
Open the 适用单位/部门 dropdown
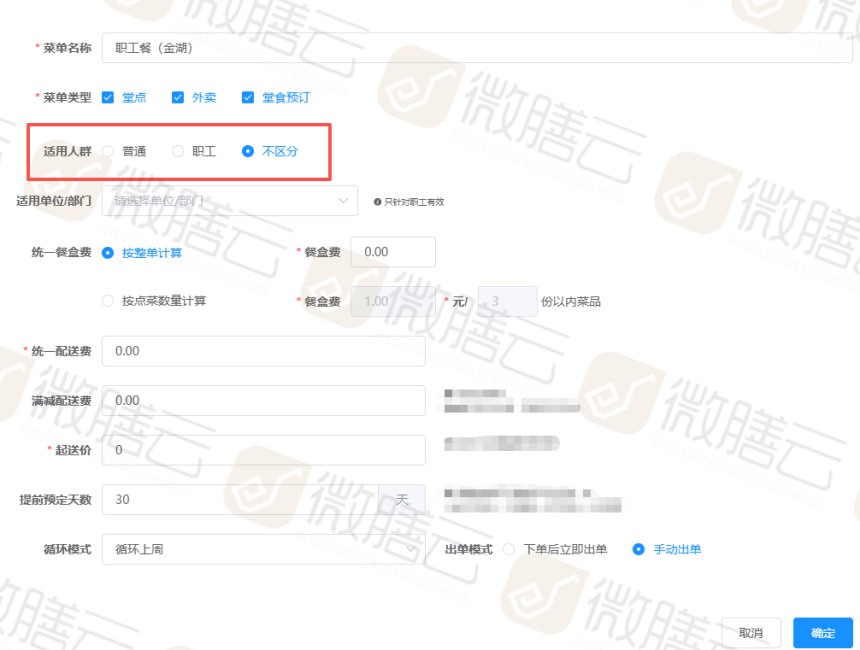(230, 200)
